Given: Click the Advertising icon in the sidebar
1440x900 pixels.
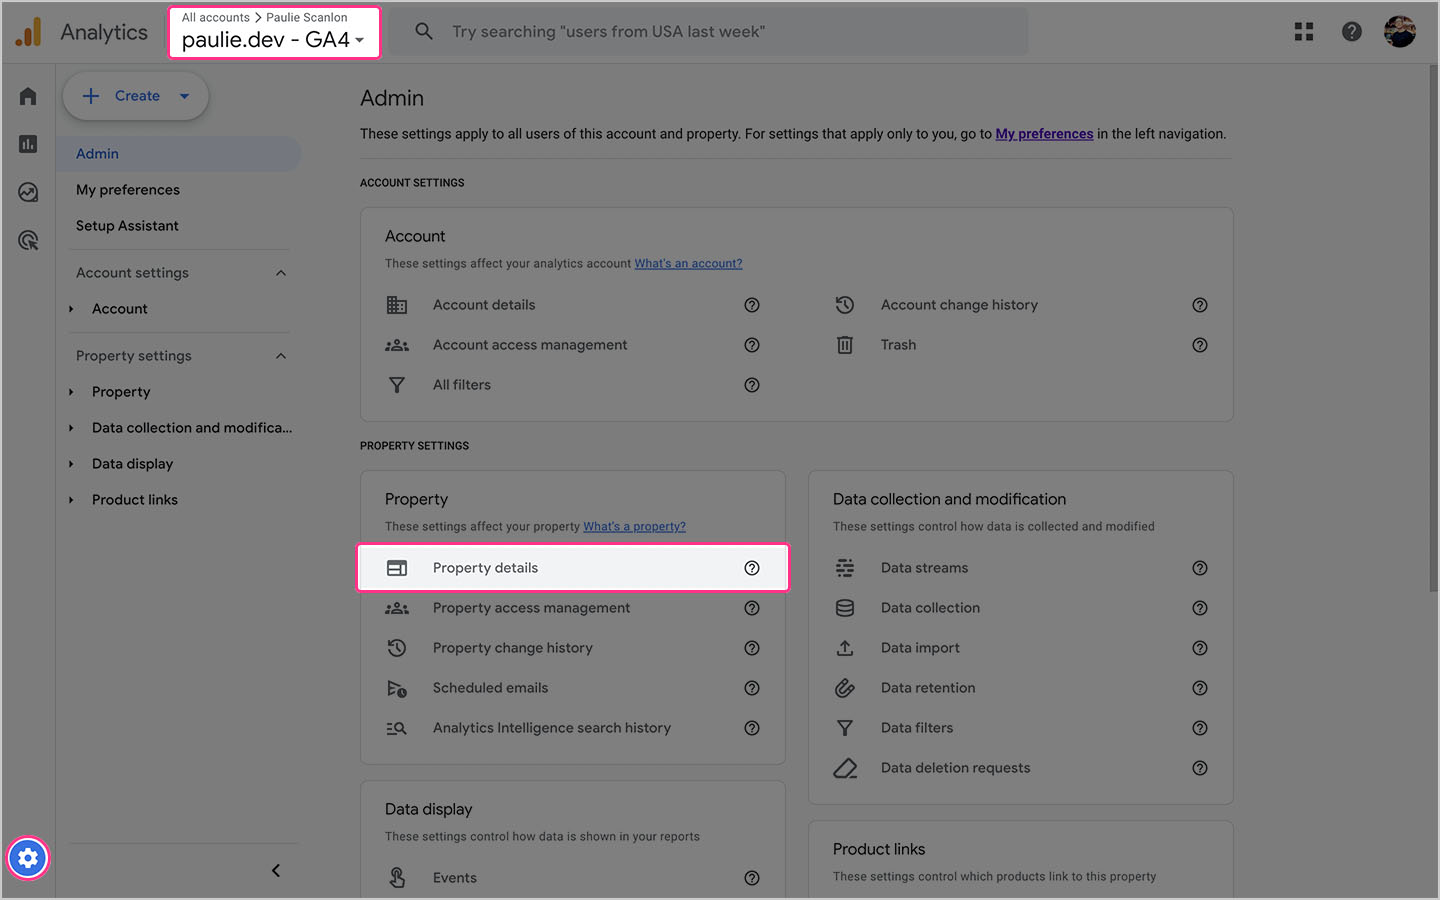Looking at the screenshot, I should click(x=27, y=240).
